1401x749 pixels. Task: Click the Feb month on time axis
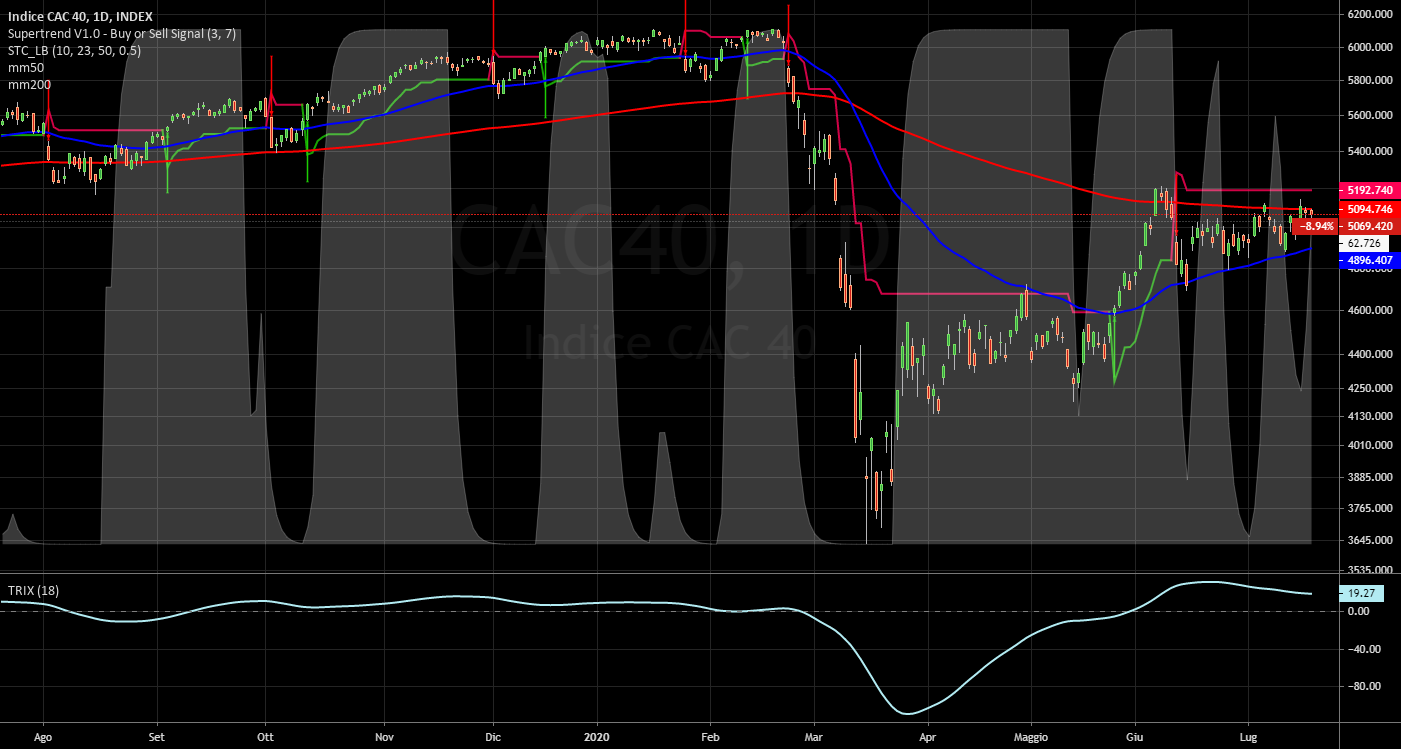click(709, 737)
